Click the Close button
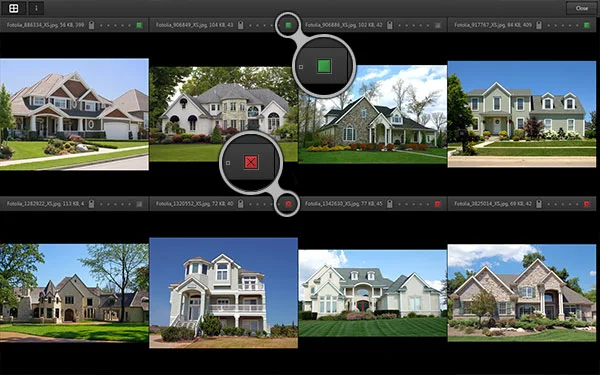 point(582,8)
